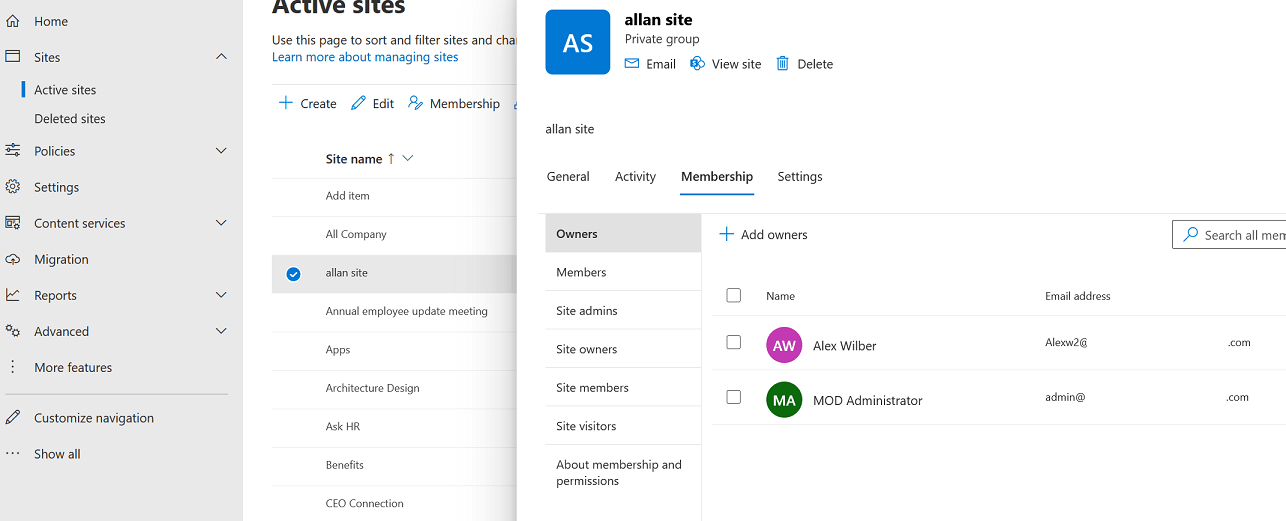Click the Delete trash can icon
Viewport: 1286px width, 521px height.
click(x=783, y=64)
